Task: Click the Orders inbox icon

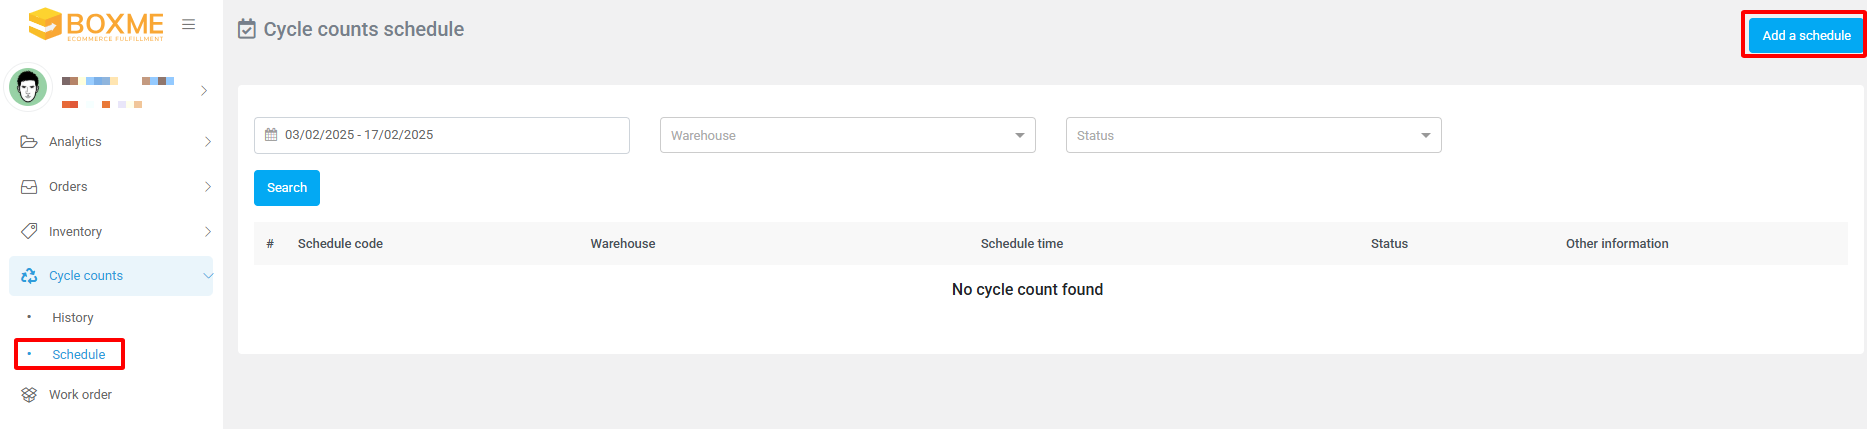Action: click(29, 187)
